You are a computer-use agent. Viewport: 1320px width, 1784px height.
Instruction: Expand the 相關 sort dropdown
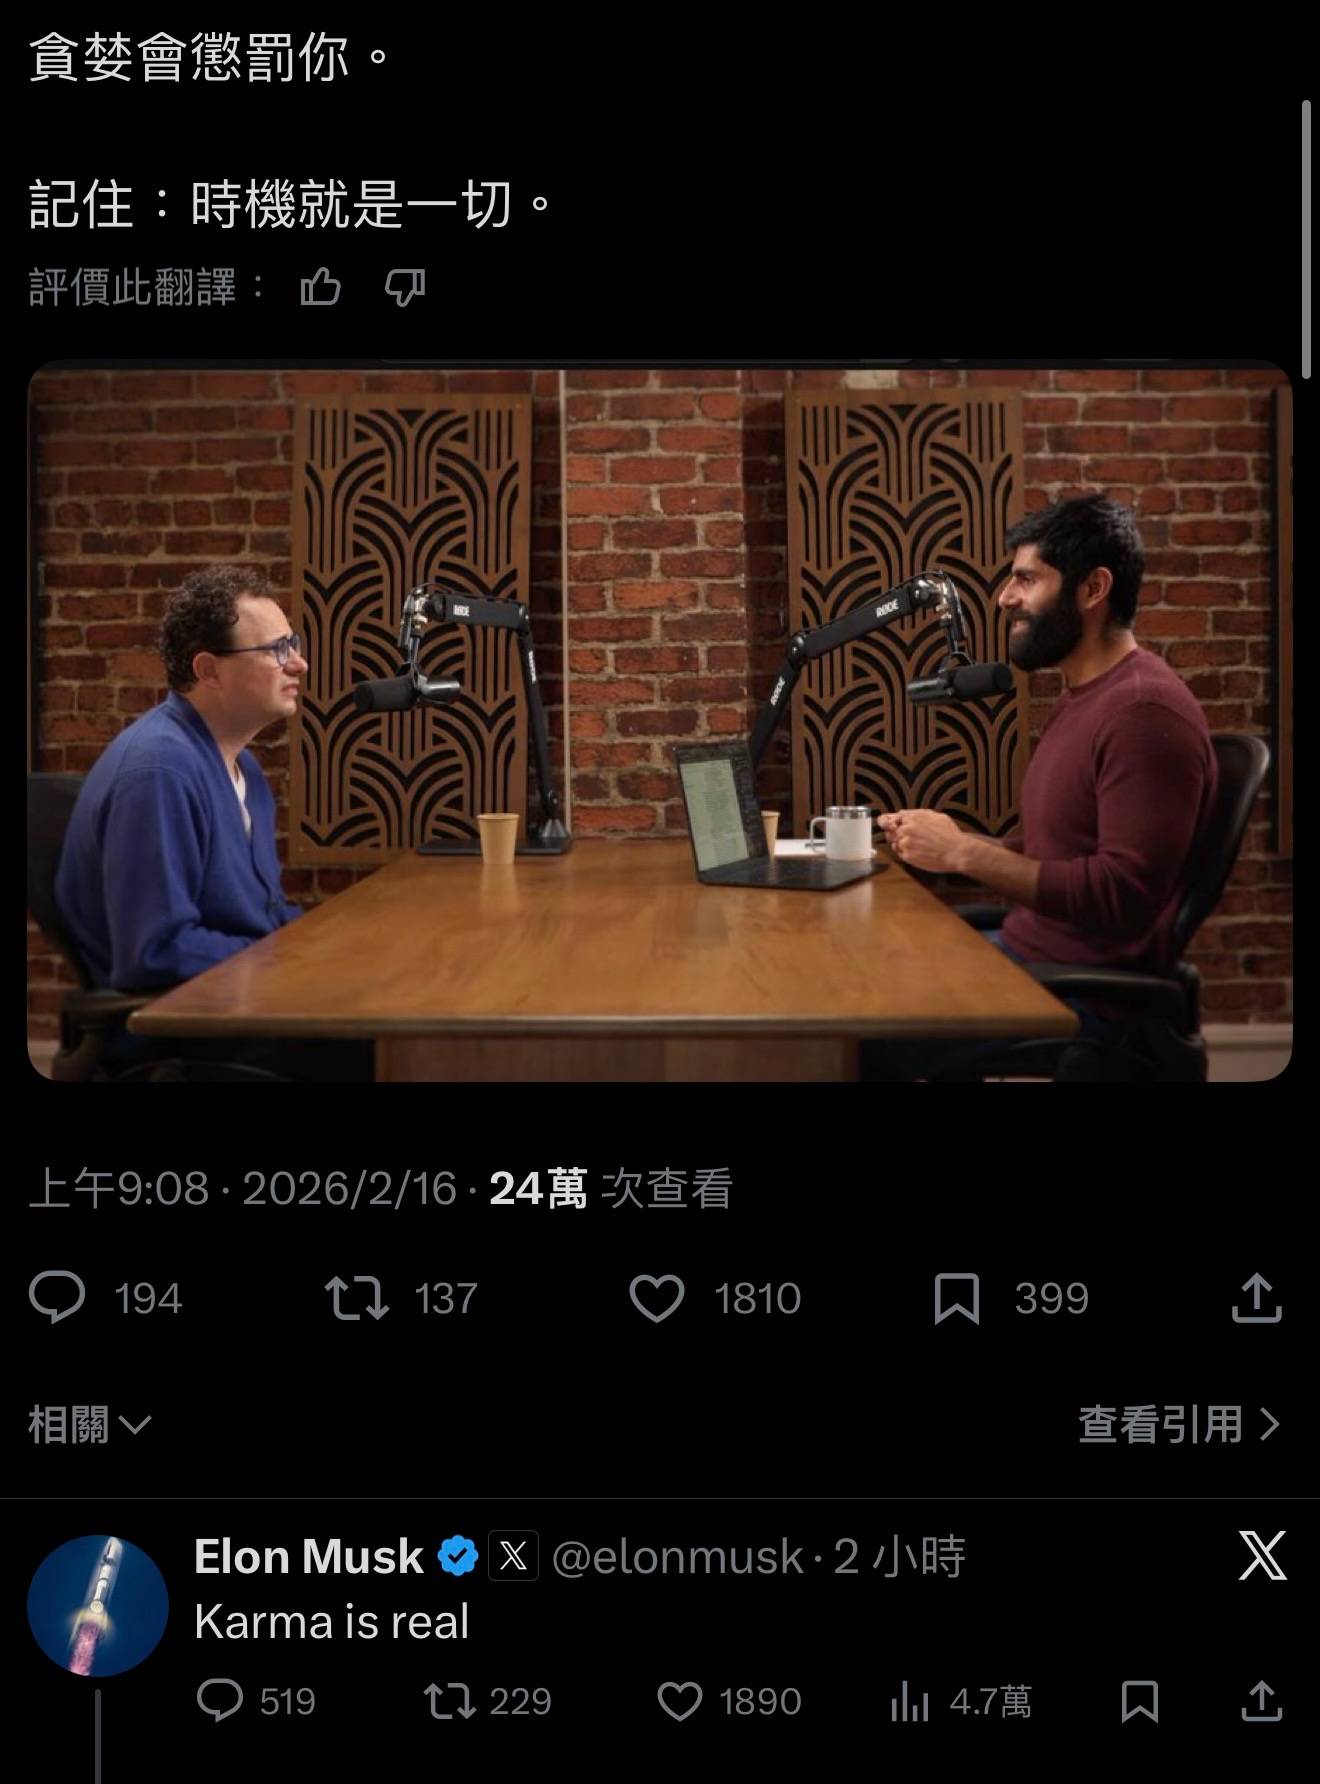(90, 1424)
